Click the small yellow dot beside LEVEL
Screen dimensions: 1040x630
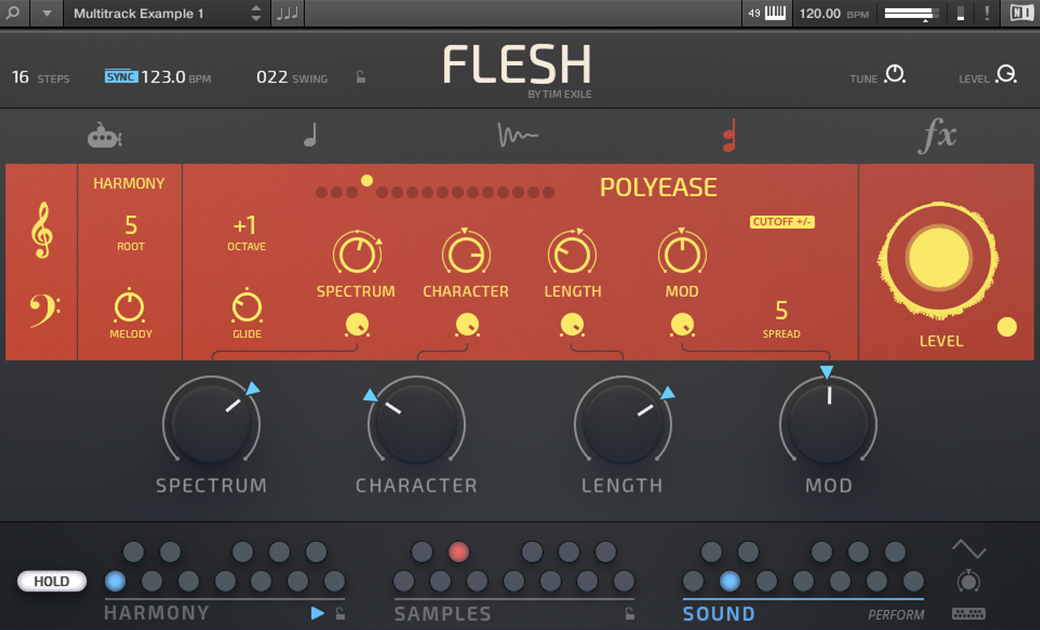coord(1006,327)
